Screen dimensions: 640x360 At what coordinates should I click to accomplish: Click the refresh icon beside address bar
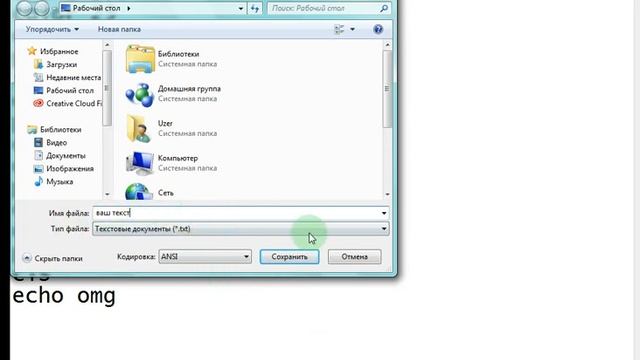click(255, 8)
